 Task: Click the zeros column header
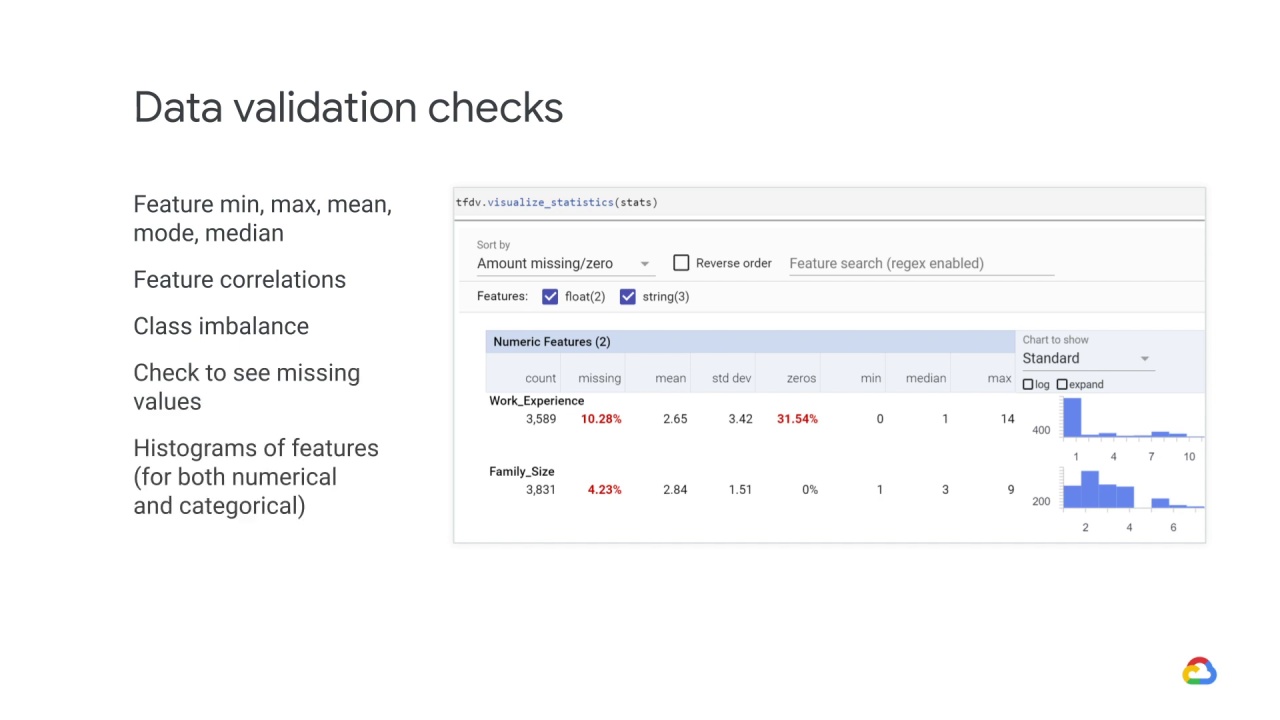(x=801, y=378)
